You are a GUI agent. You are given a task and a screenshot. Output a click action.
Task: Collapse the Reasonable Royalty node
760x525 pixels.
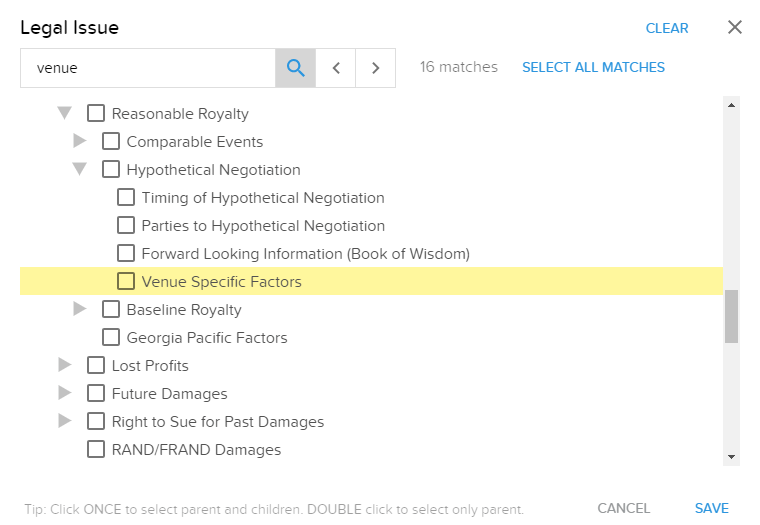click(x=64, y=113)
